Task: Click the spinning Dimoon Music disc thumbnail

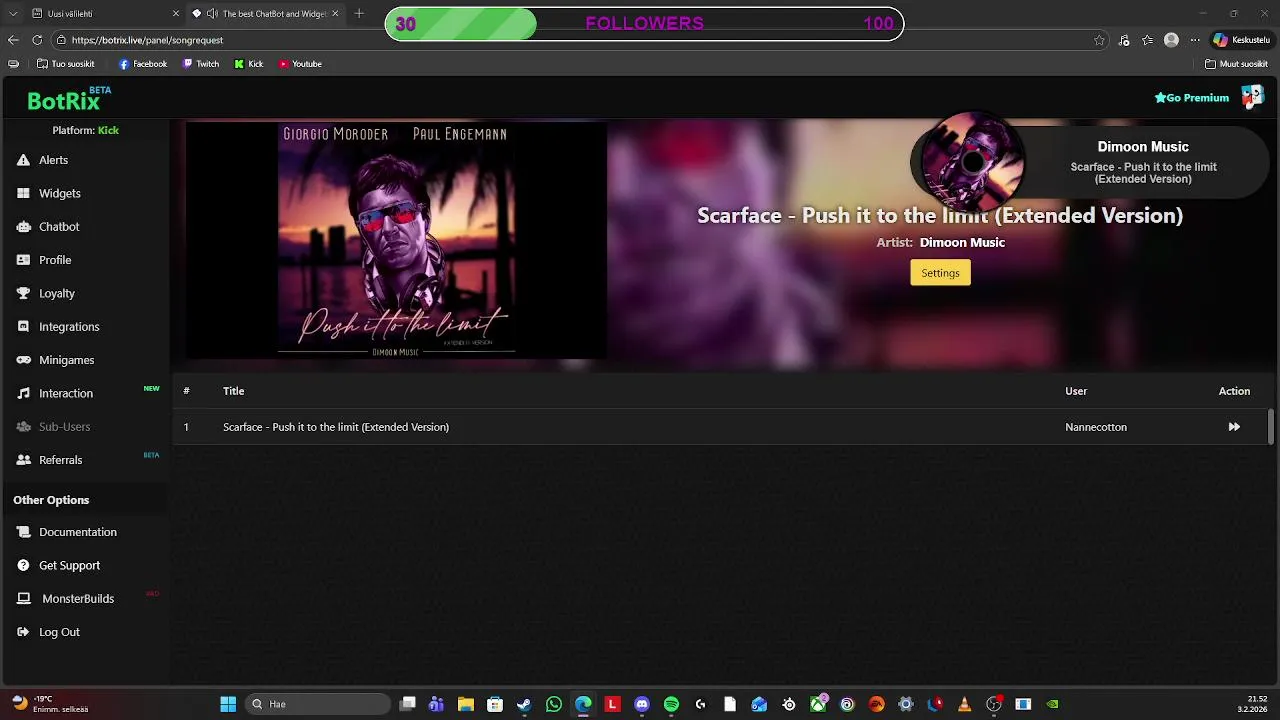Action: (x=972, y=162)
